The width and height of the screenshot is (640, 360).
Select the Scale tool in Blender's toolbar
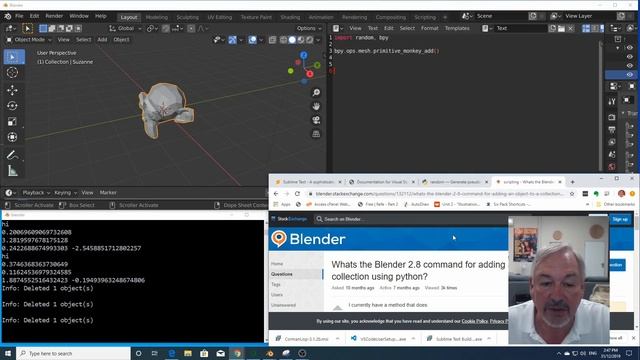[x=12, y=121]
